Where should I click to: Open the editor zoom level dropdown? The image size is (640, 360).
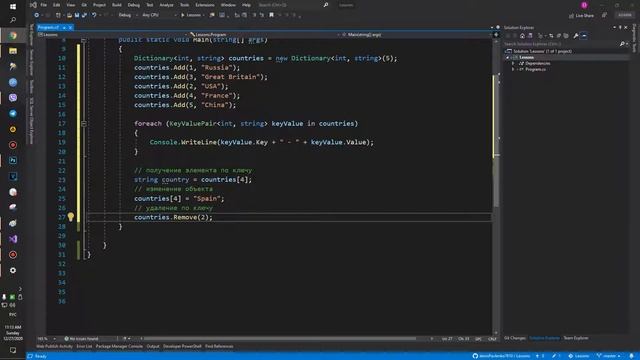[x=46, y=339]
